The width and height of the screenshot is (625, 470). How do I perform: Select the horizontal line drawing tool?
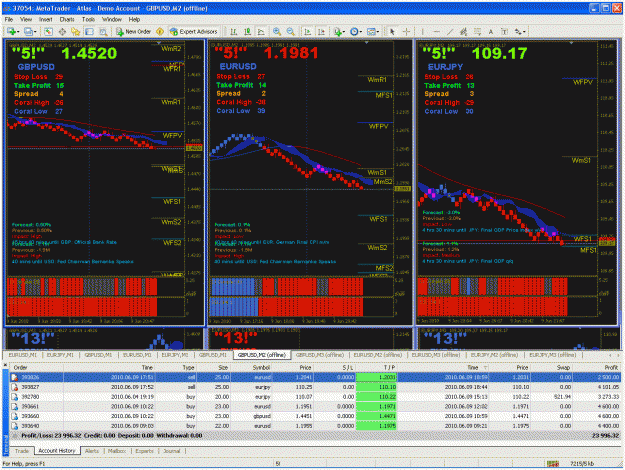[436, 31]
